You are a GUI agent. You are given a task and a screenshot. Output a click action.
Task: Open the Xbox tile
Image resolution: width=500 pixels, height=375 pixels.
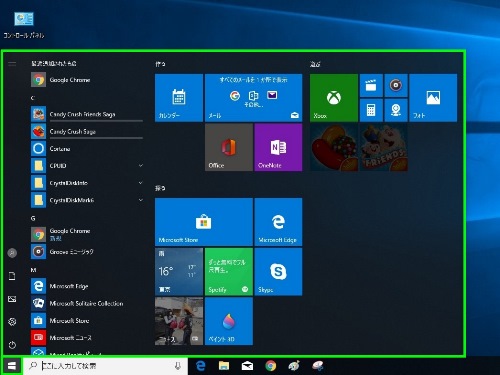point(334,98)
